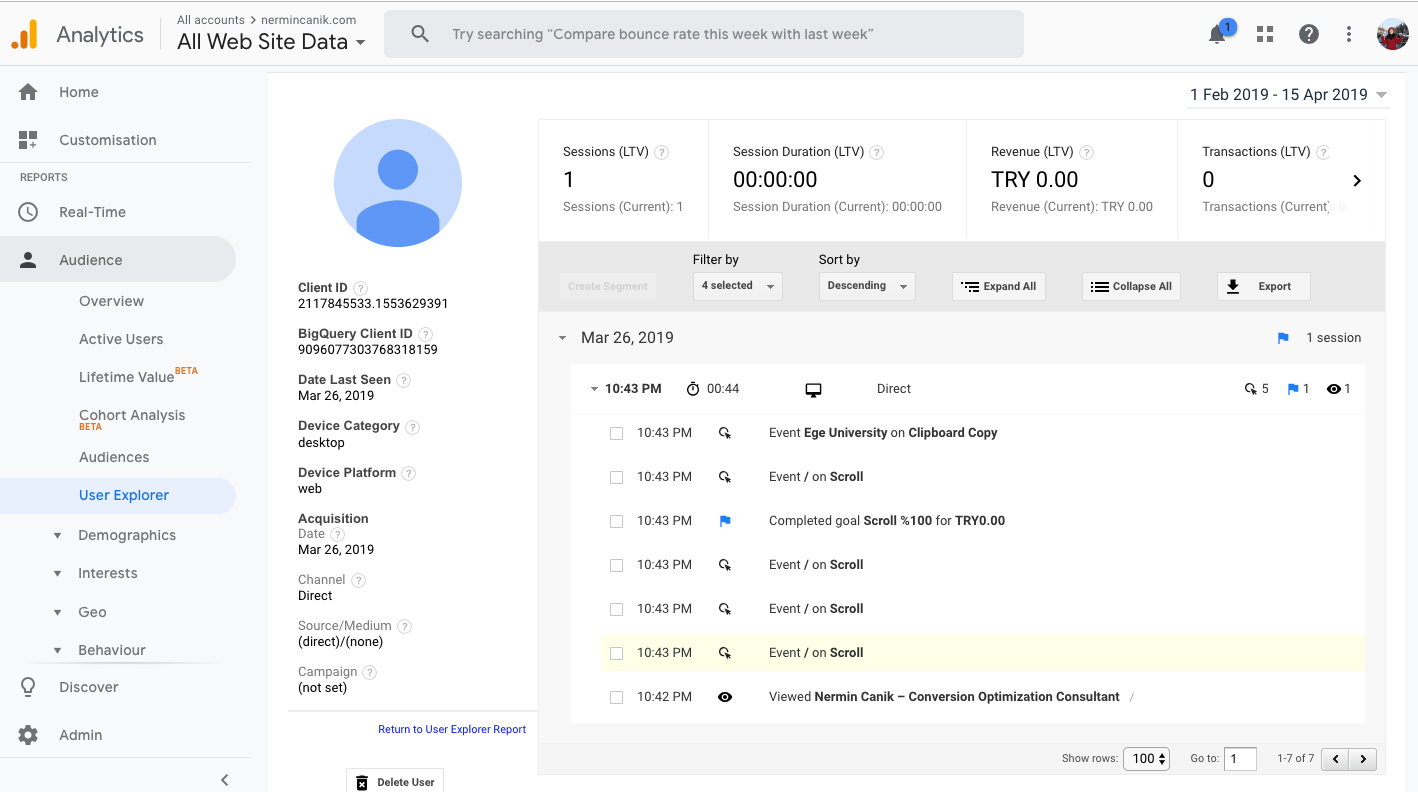1418x792 pixels.
Task: Click the session duration stopwatch icon
Action: point(693,389)
